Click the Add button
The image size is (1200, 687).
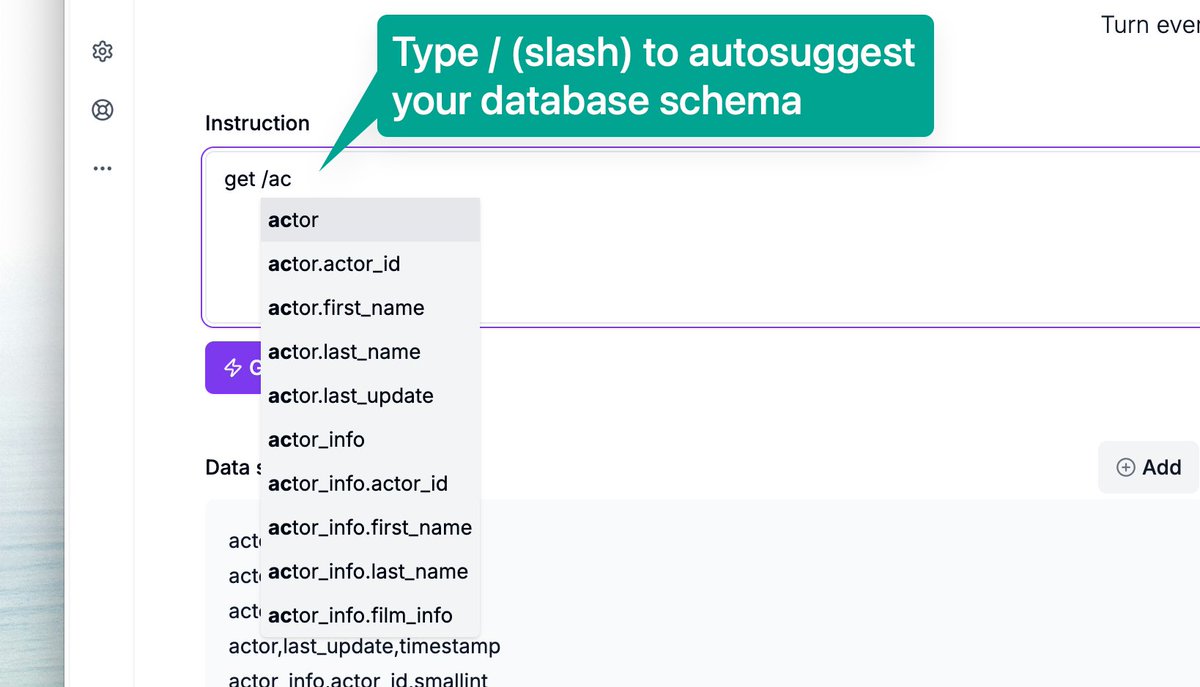[1148, 467]
